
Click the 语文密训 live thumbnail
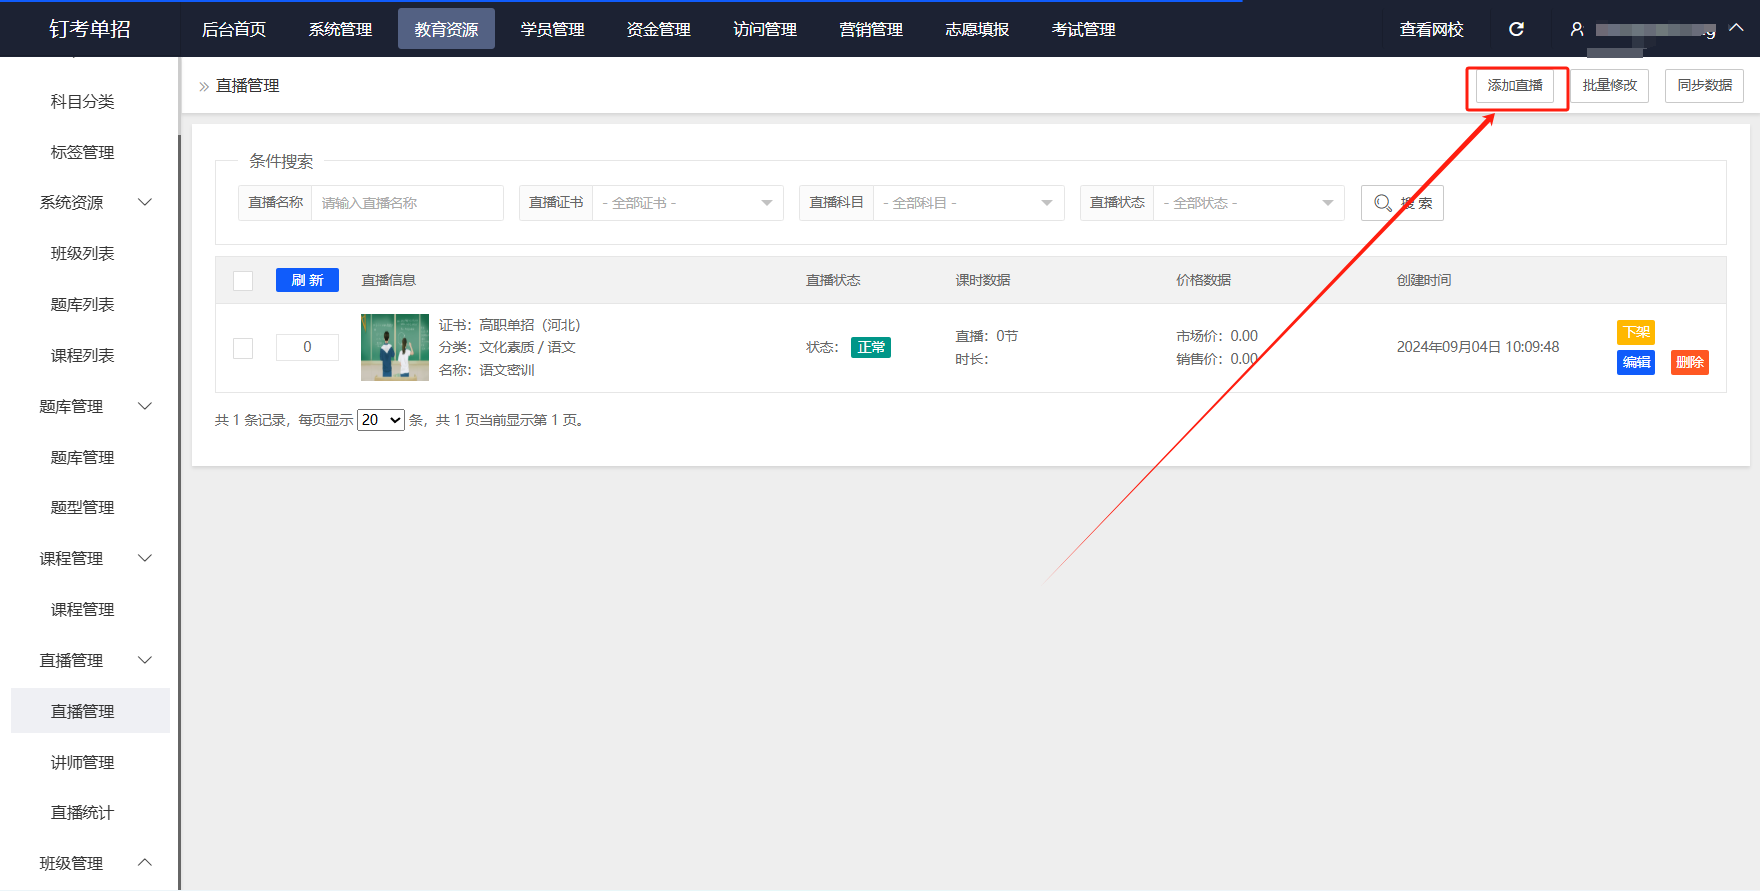coord(394,347)
